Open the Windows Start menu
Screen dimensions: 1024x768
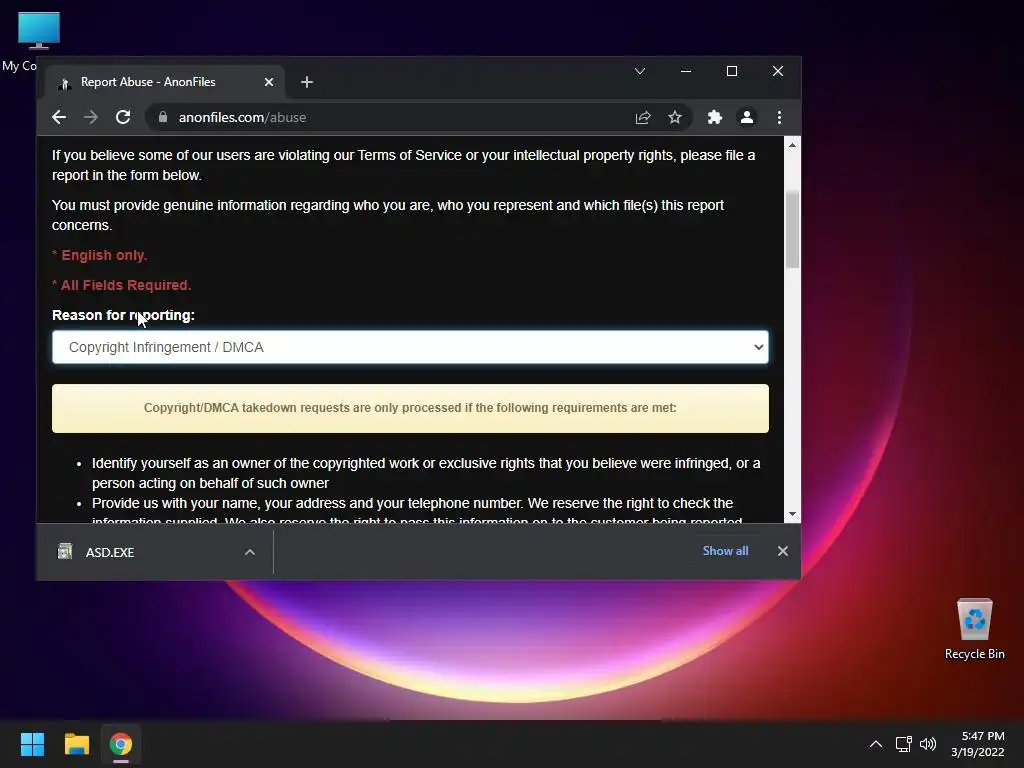[32, 744]
